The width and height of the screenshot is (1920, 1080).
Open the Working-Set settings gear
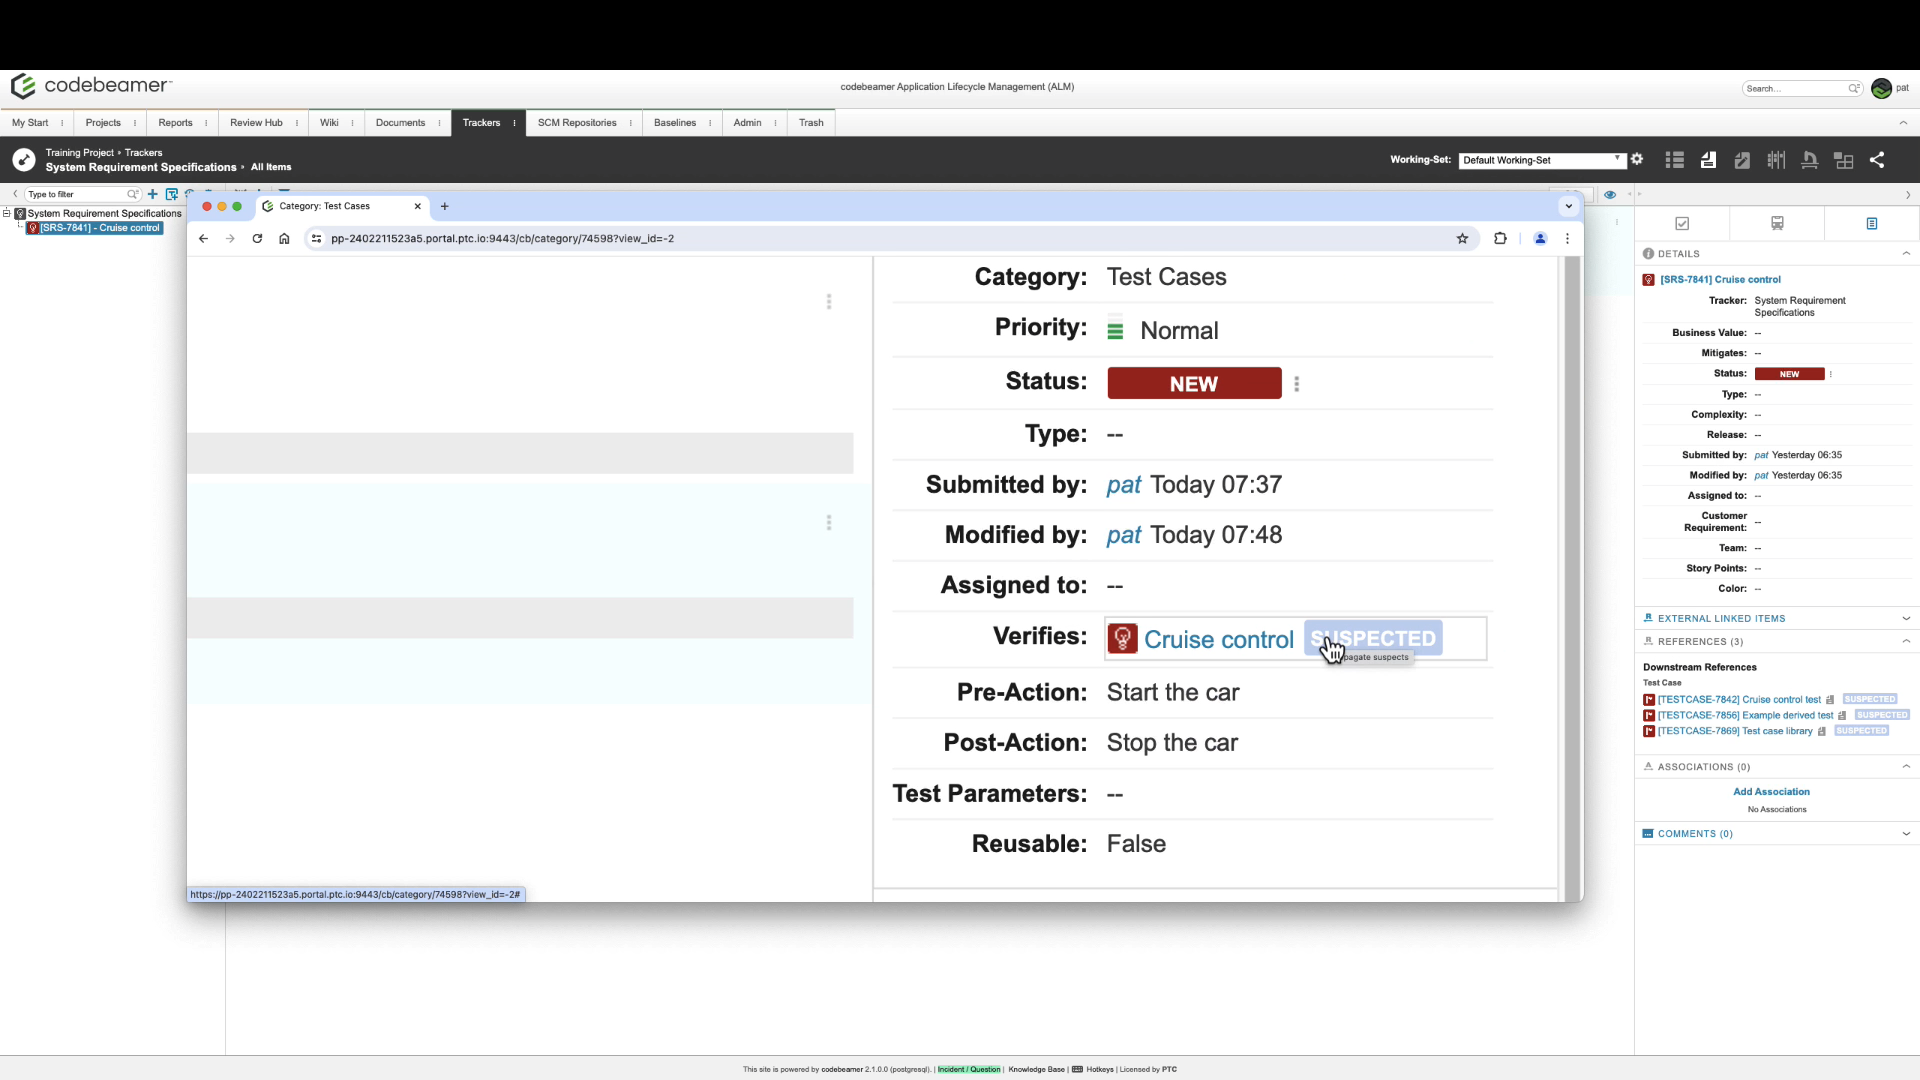1637,159
